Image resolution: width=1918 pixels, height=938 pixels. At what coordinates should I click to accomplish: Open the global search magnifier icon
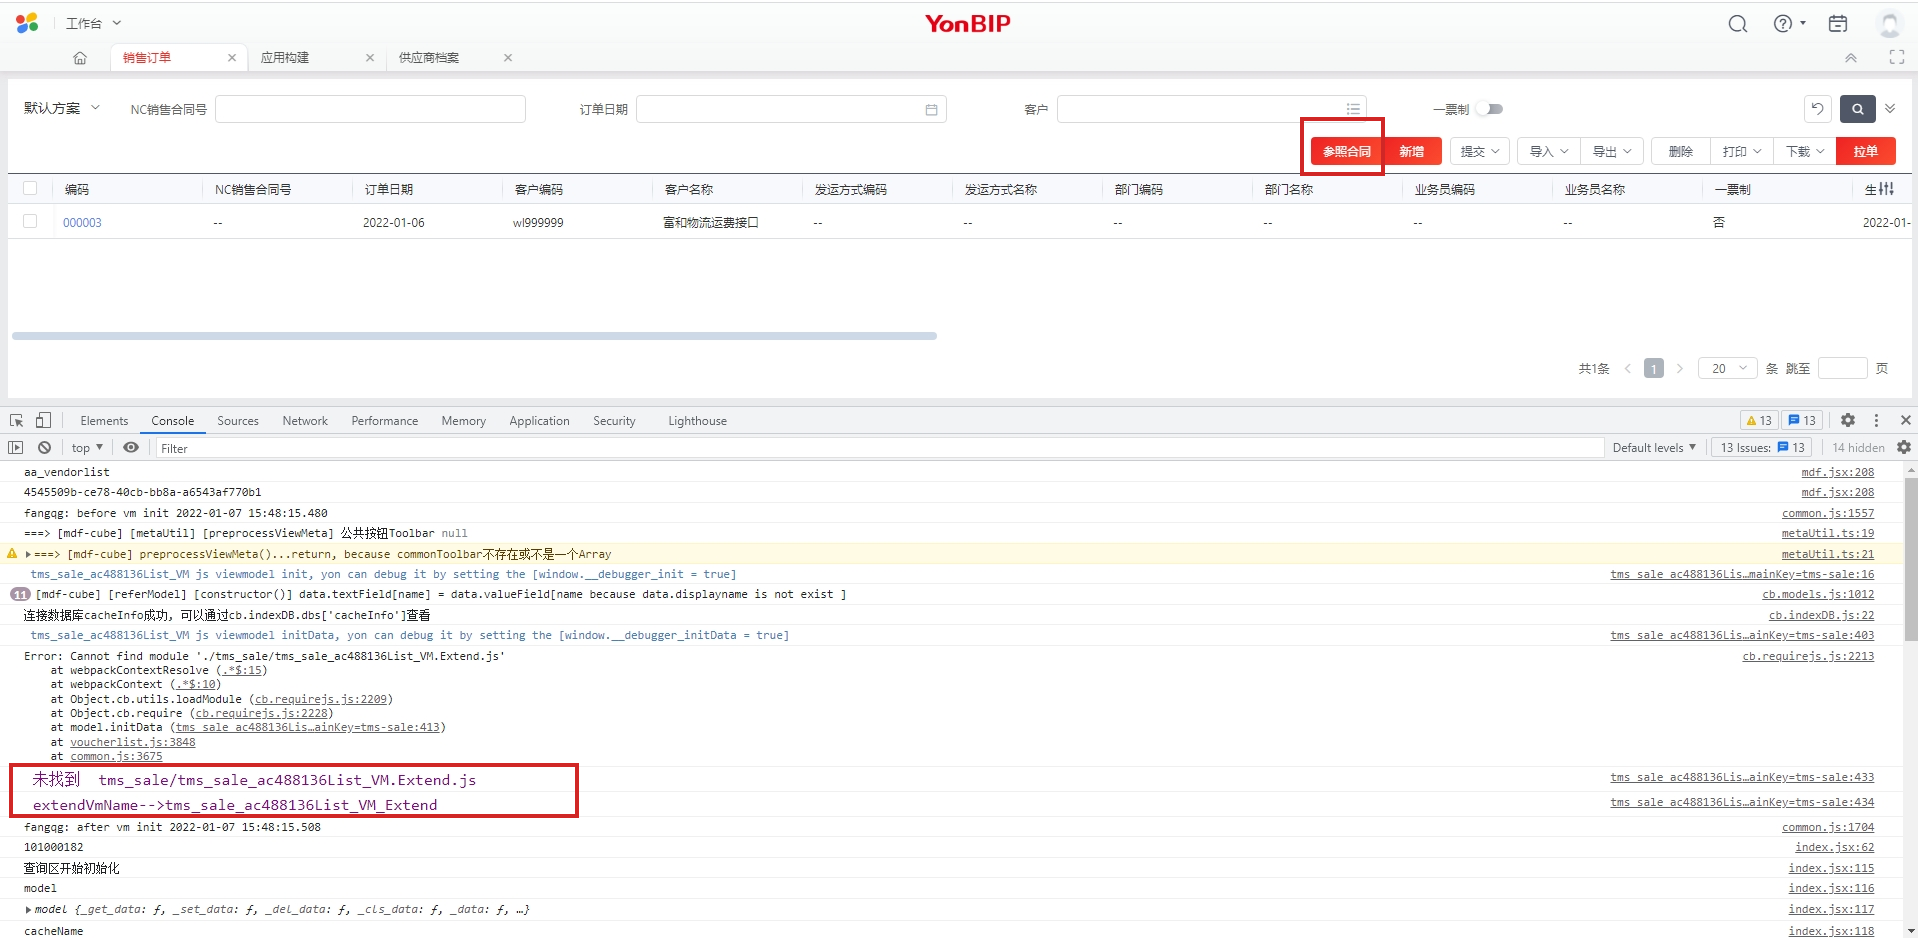tap(1737, 23)
